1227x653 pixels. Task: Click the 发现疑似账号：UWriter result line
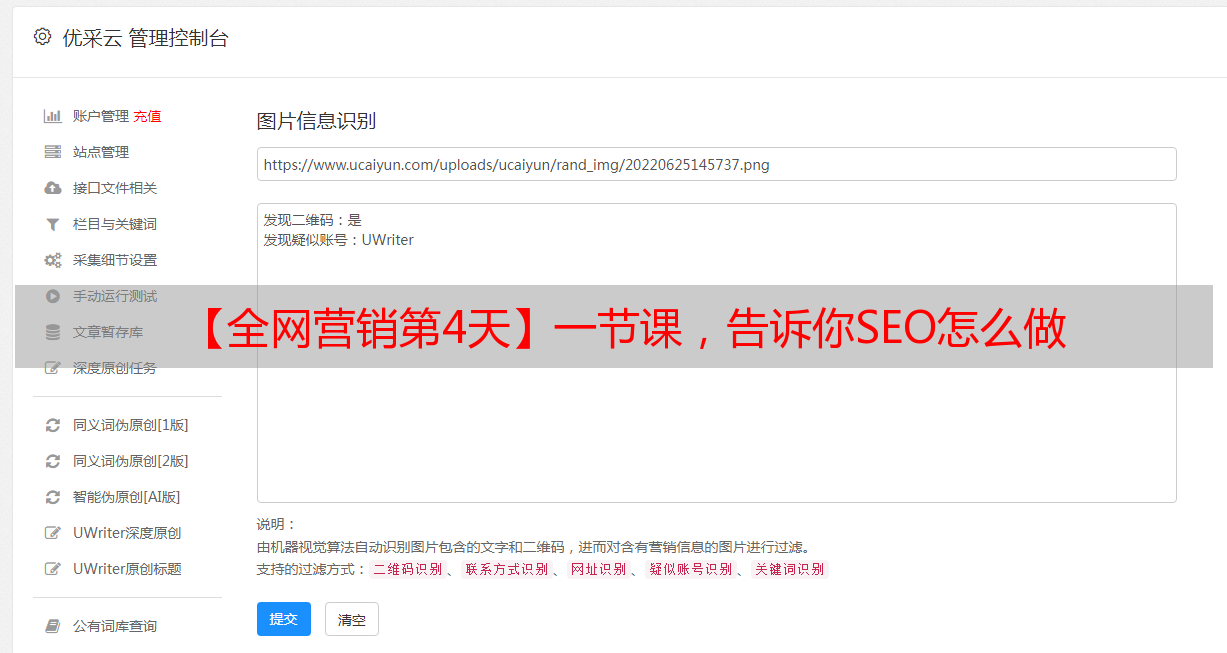(338, 240)
